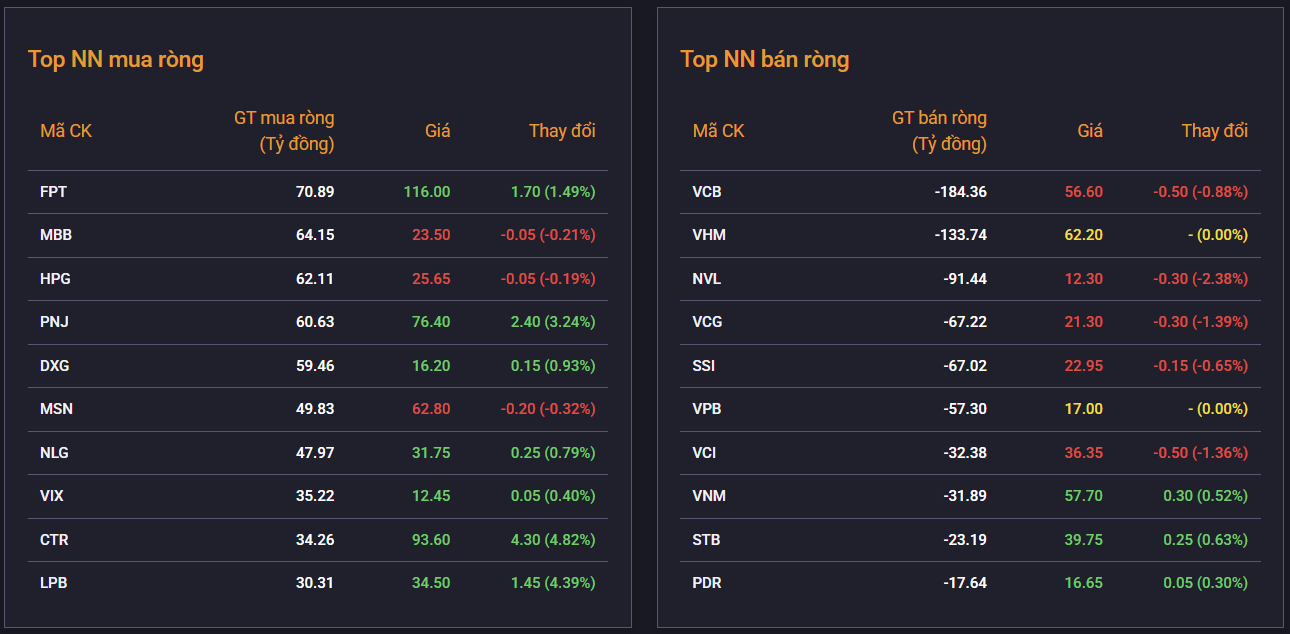
Task: Click LPB change 1.45 (4.39%)
Action: click(x=553, y=583)
